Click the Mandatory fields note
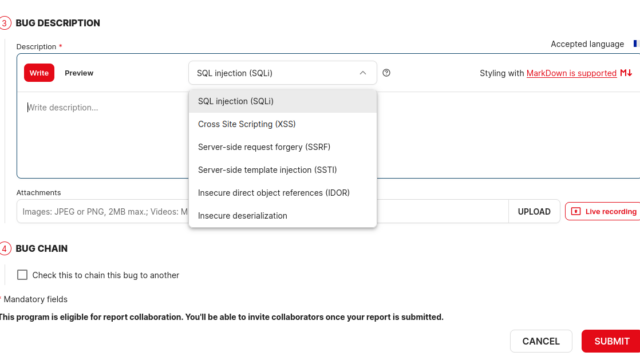 click(x=35, y=299)
